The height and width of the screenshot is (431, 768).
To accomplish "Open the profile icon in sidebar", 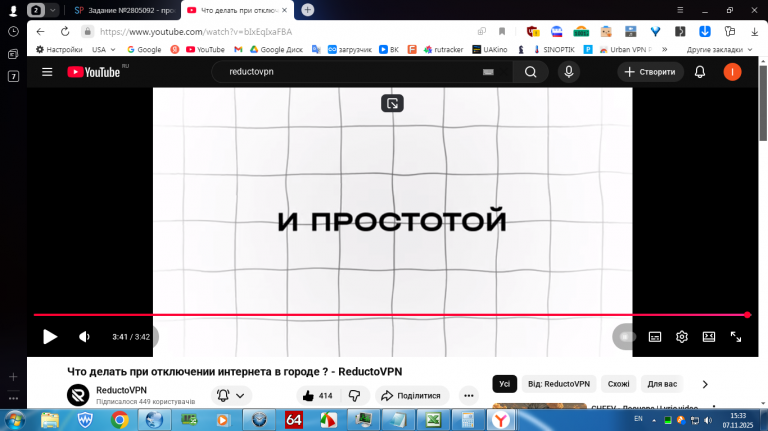I will coord(13,10).
